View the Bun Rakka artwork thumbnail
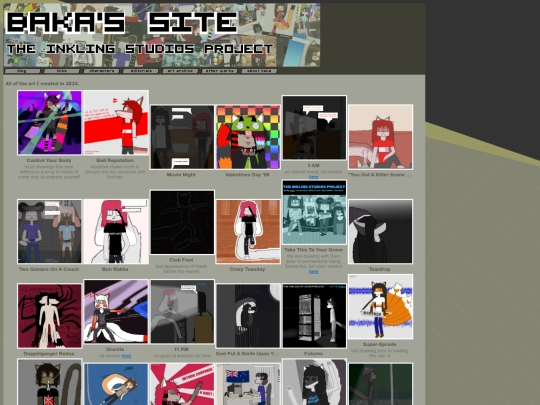The width and height of the screenshot is (540, 405). [116, 231]
